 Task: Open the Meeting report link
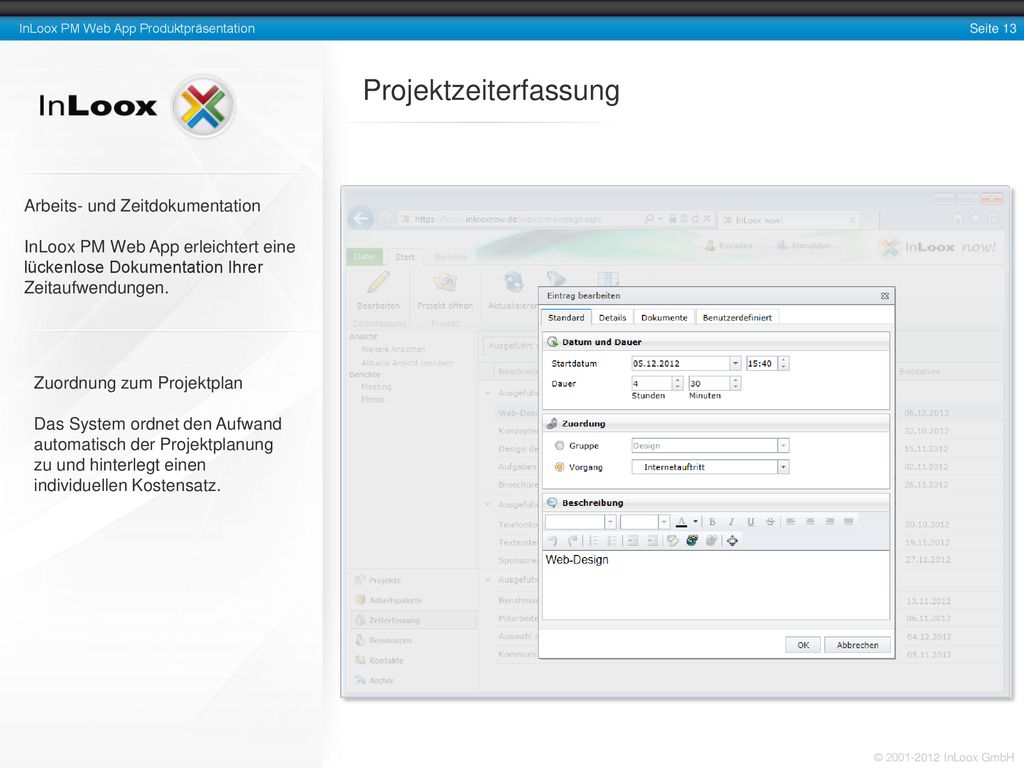[x=376, y=387]
